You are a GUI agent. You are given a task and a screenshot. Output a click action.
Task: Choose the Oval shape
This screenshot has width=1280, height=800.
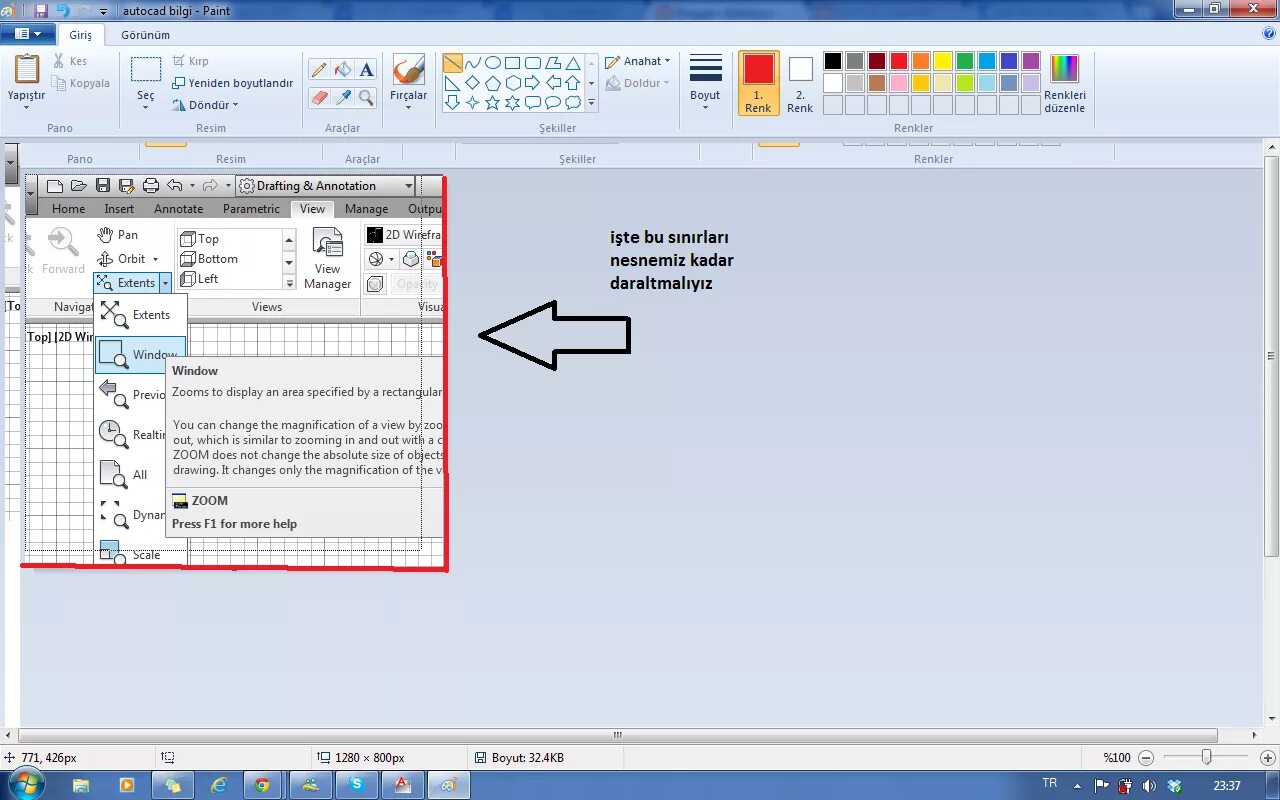point(493,63)
